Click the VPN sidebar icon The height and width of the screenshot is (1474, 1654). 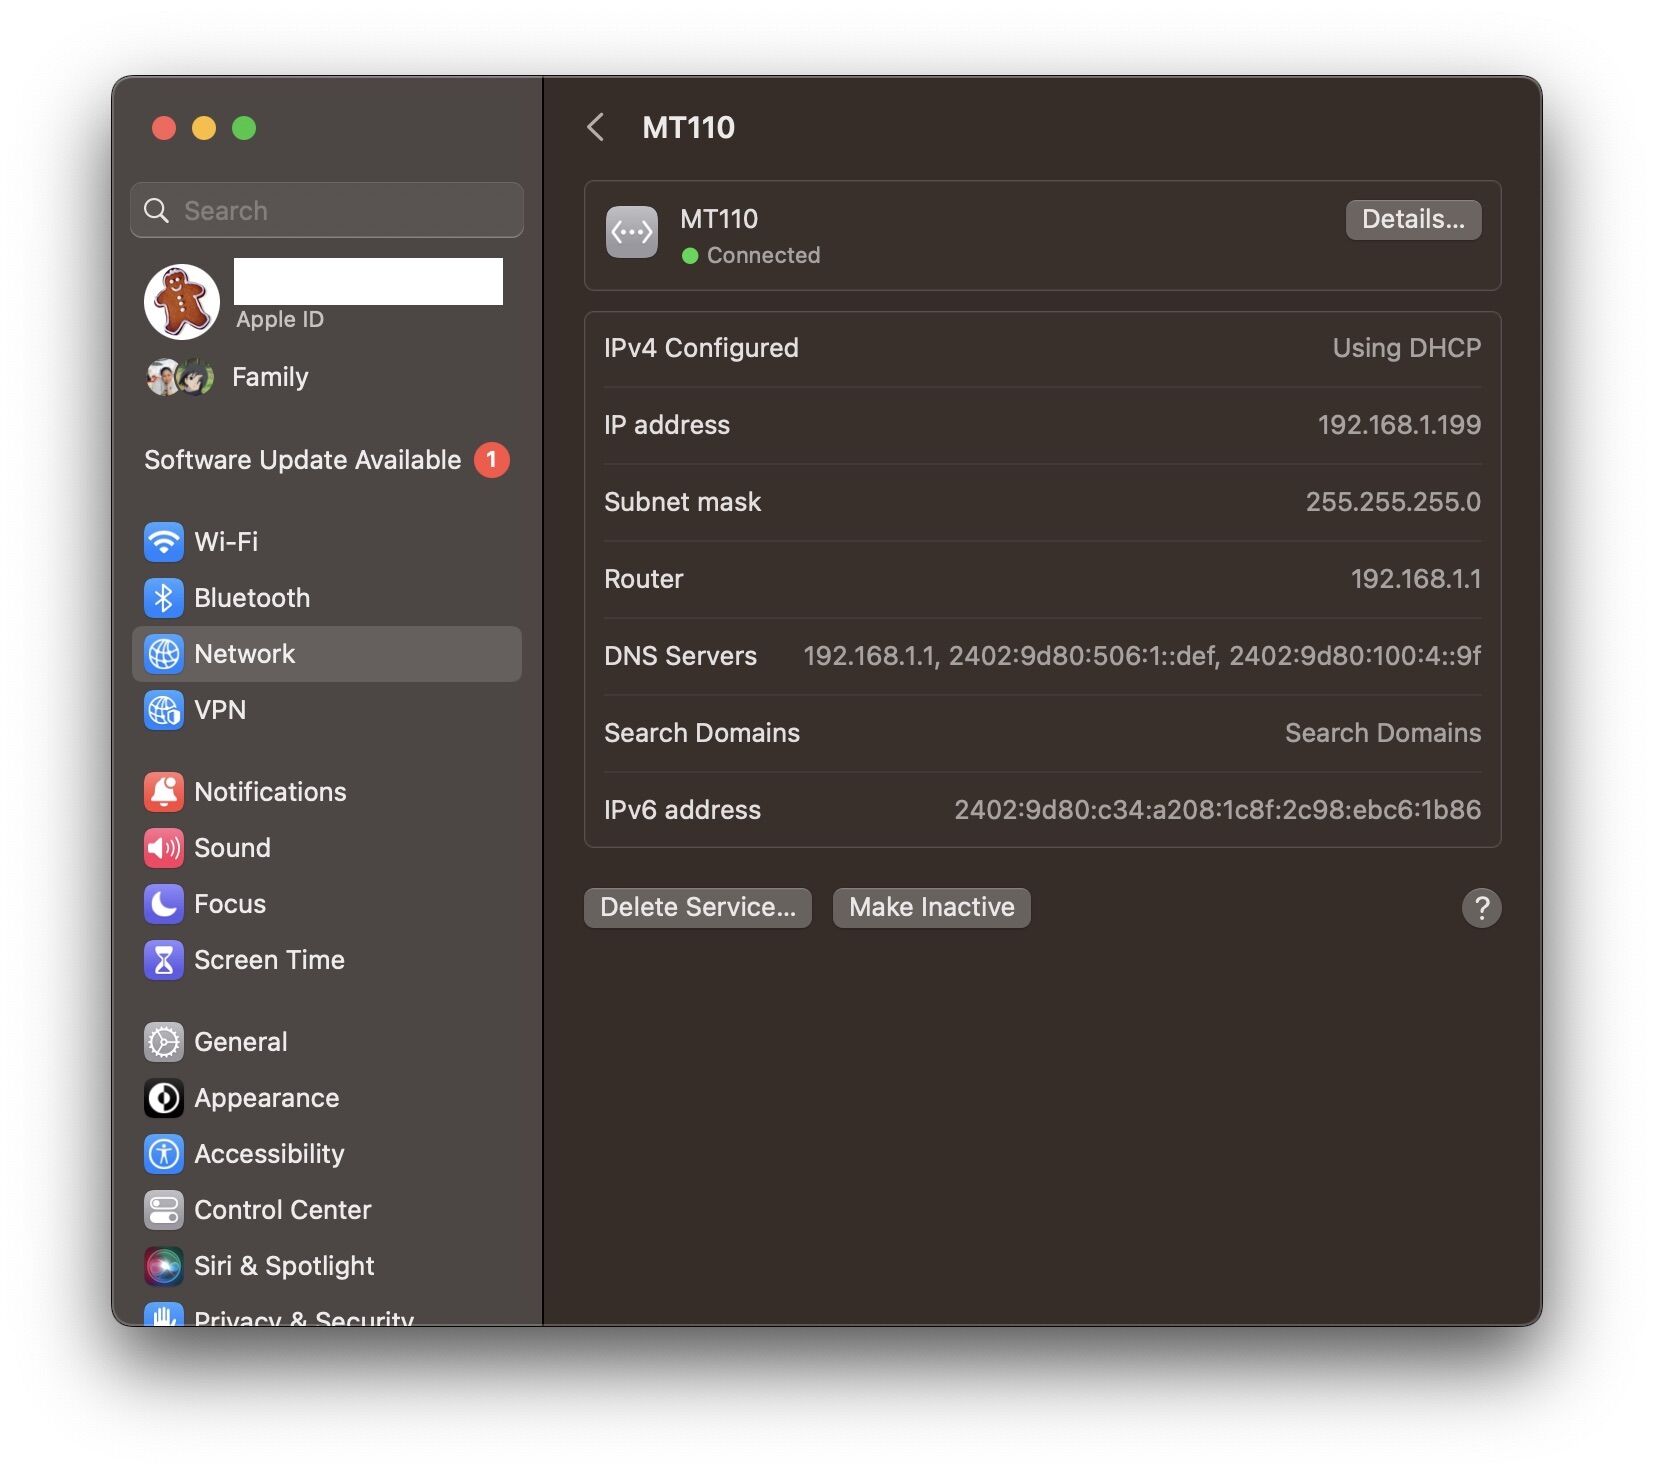(x=164, y=710)
